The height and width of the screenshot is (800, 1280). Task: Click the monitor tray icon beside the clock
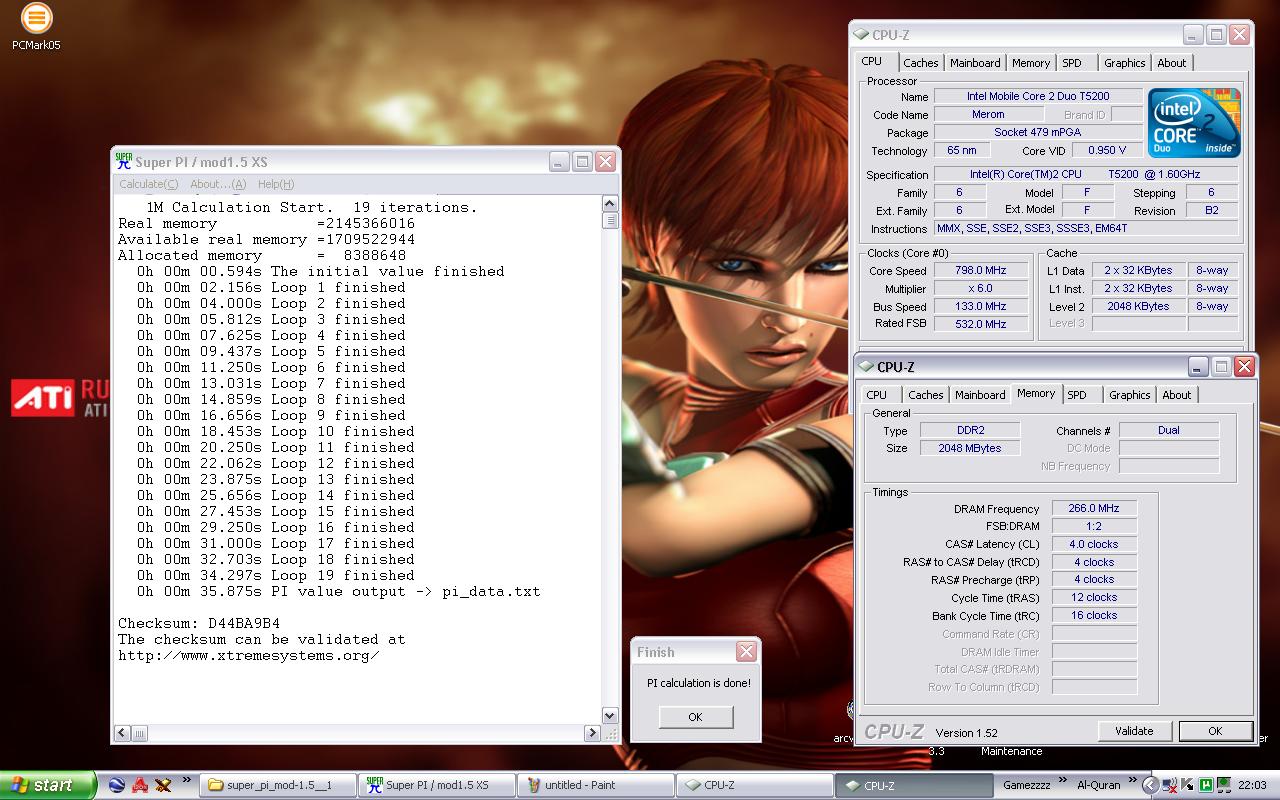pos(1226,785)
